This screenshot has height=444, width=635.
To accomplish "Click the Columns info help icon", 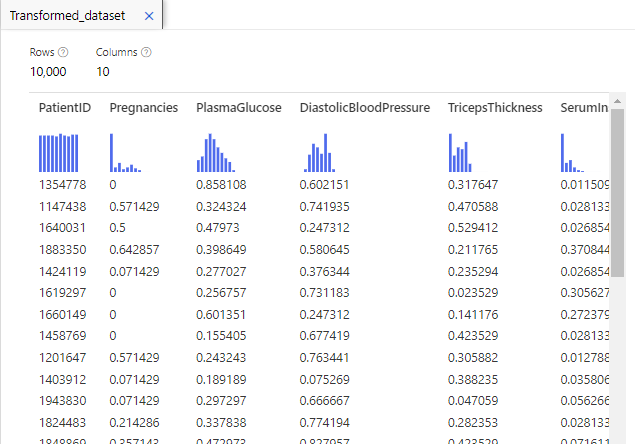I will coord(146,52).
